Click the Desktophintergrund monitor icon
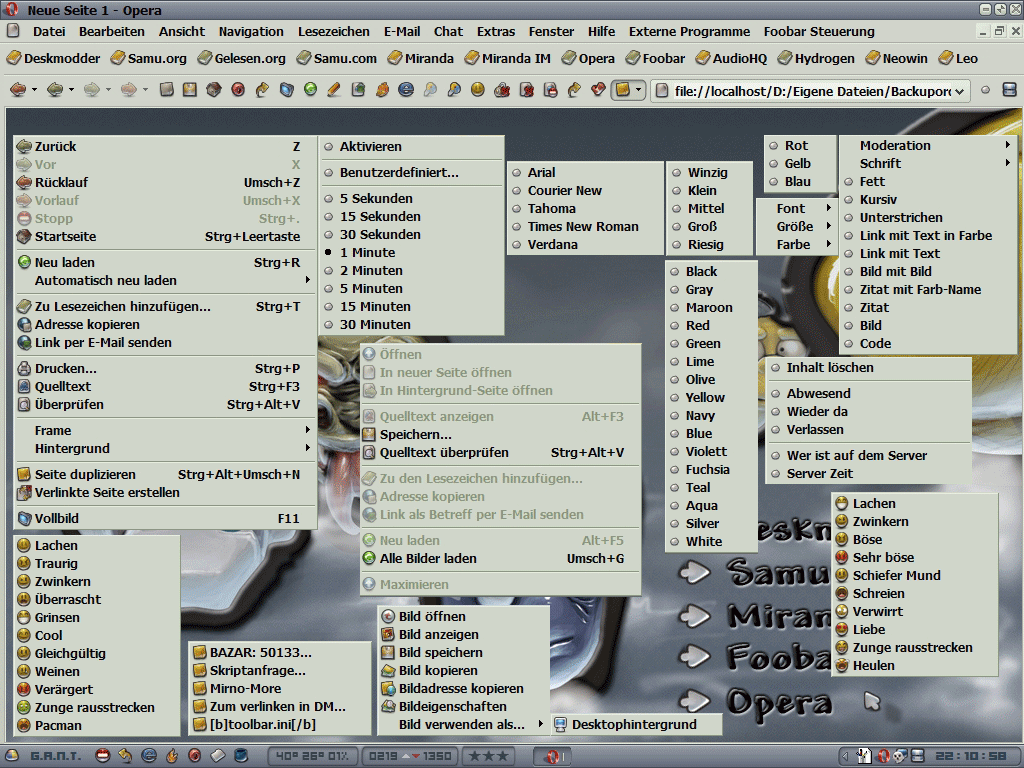 (x=560, y=724)
